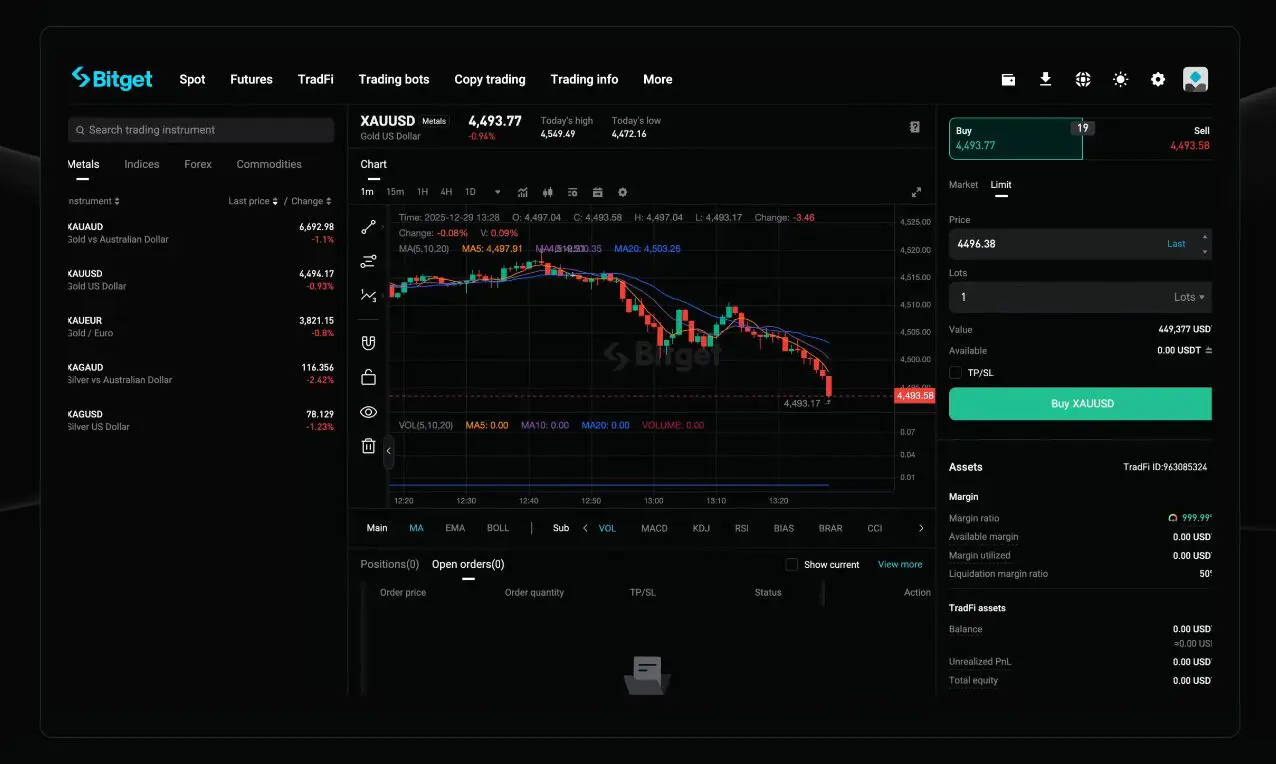Switch to the Forex tab
The width and height of the screenshot is (1276, 764).
coord(198,164)
